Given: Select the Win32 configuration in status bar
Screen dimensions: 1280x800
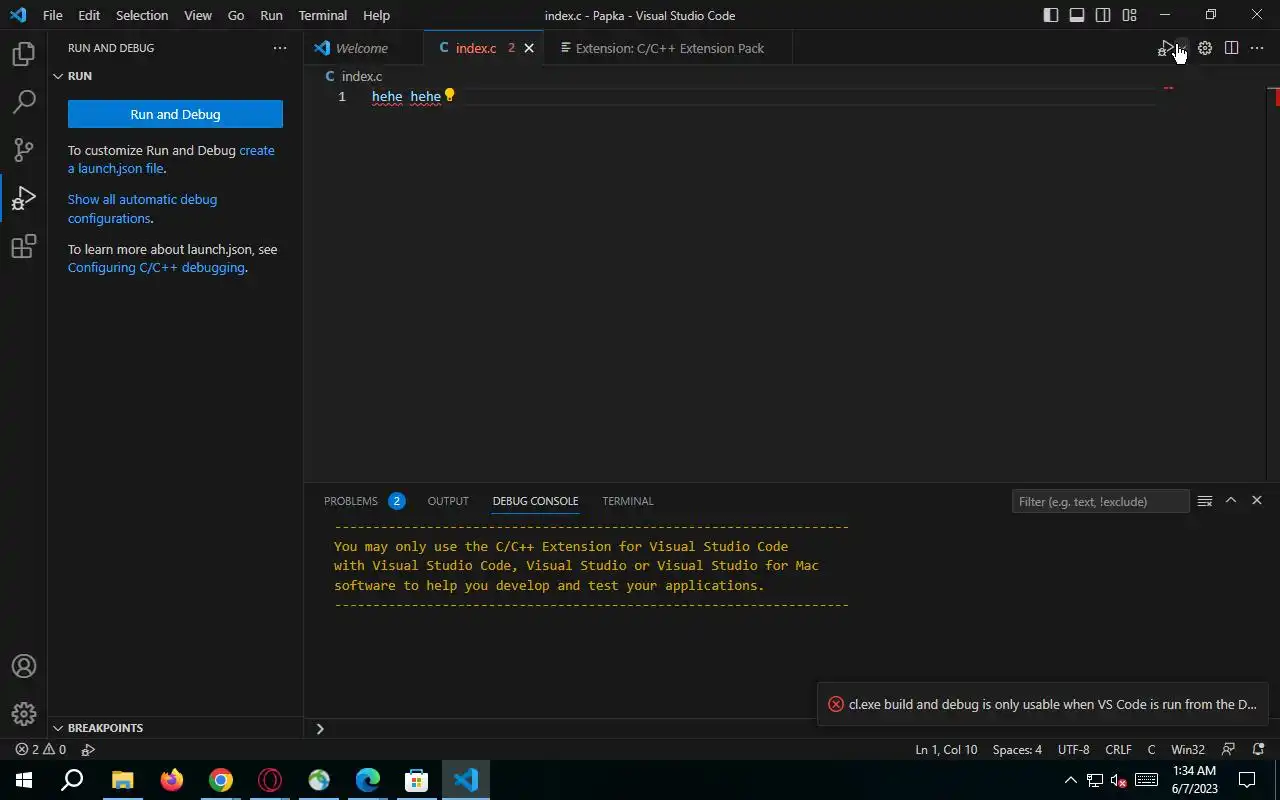Looking at the screenshot, I should click(x=1188, y=749).
